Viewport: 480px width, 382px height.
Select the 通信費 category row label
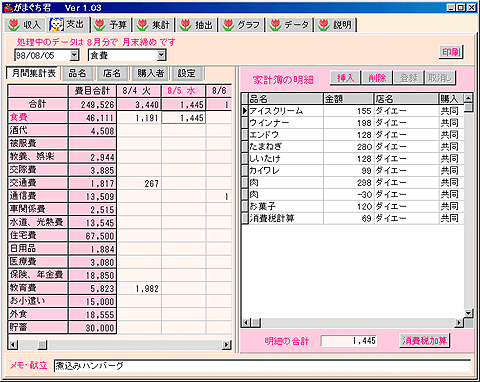point(38,196)
